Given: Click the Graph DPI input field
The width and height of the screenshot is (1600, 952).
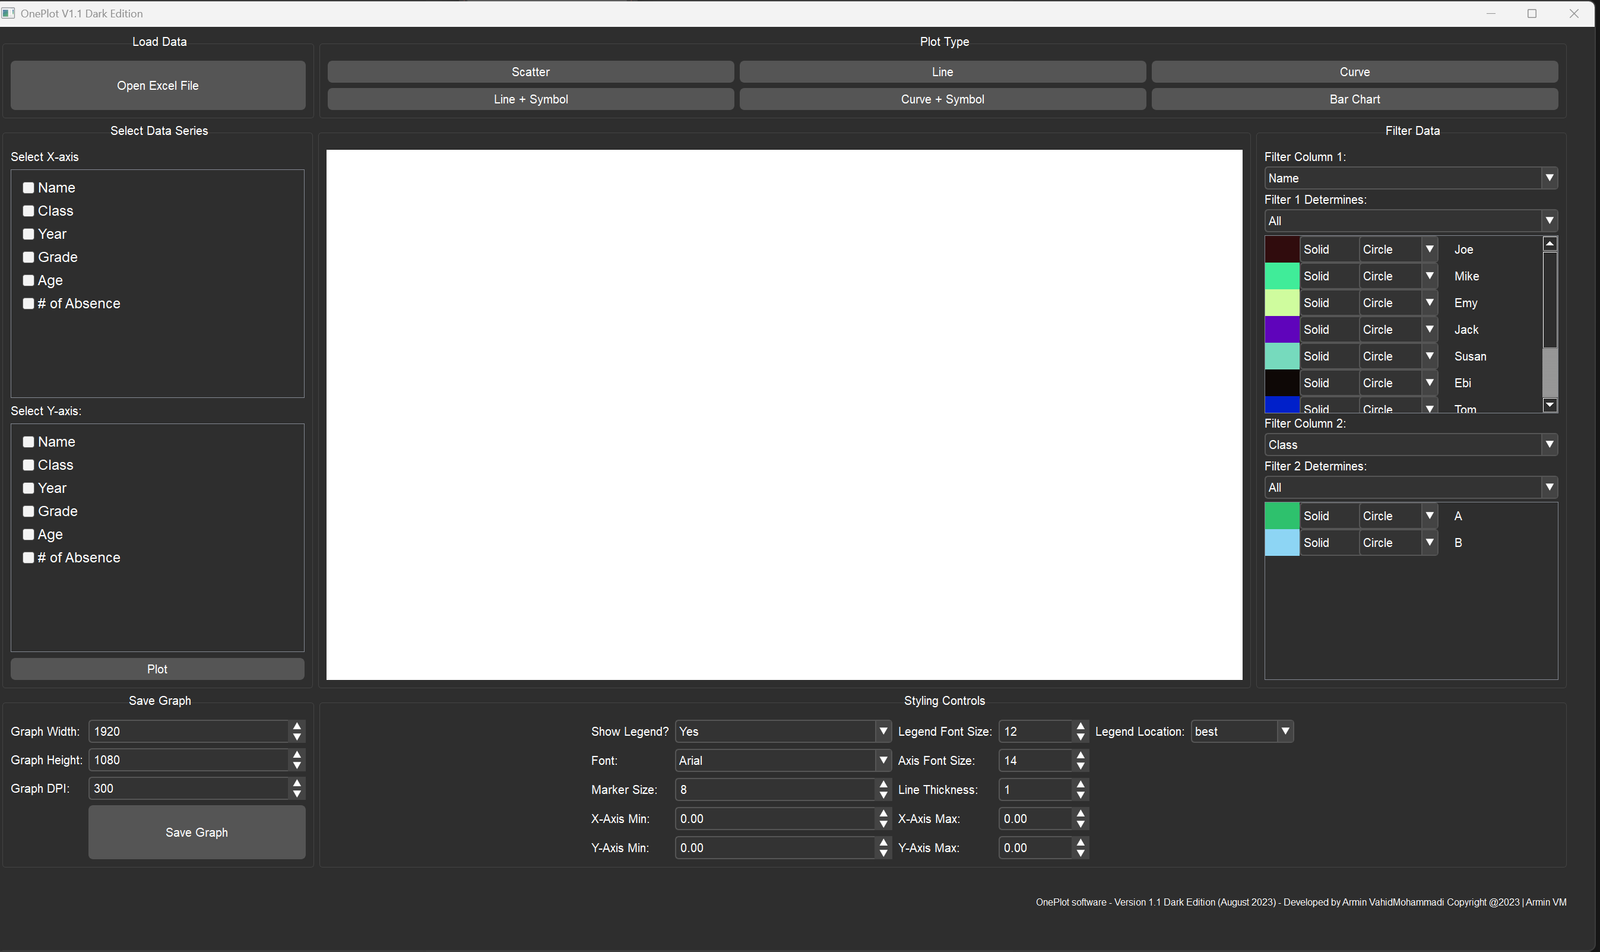Looking at the screenshot, I should [x=190, y=789].
